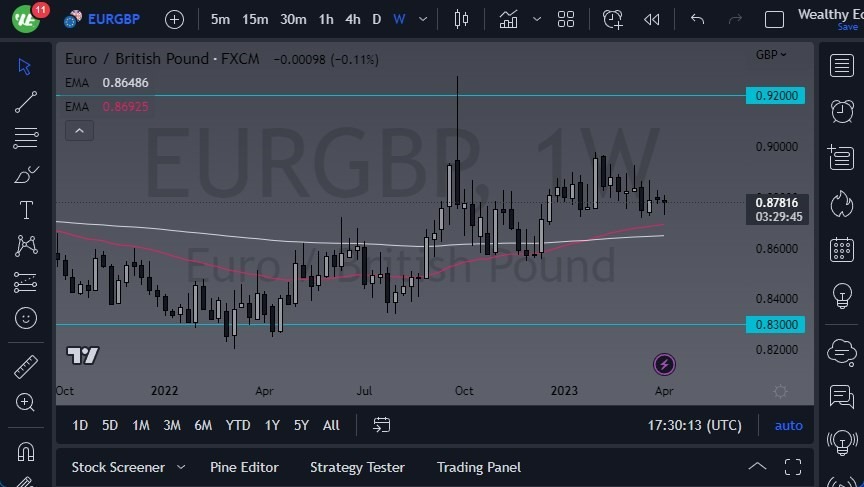
Task: Select the ruler measure tool
Action: point(25,367)
